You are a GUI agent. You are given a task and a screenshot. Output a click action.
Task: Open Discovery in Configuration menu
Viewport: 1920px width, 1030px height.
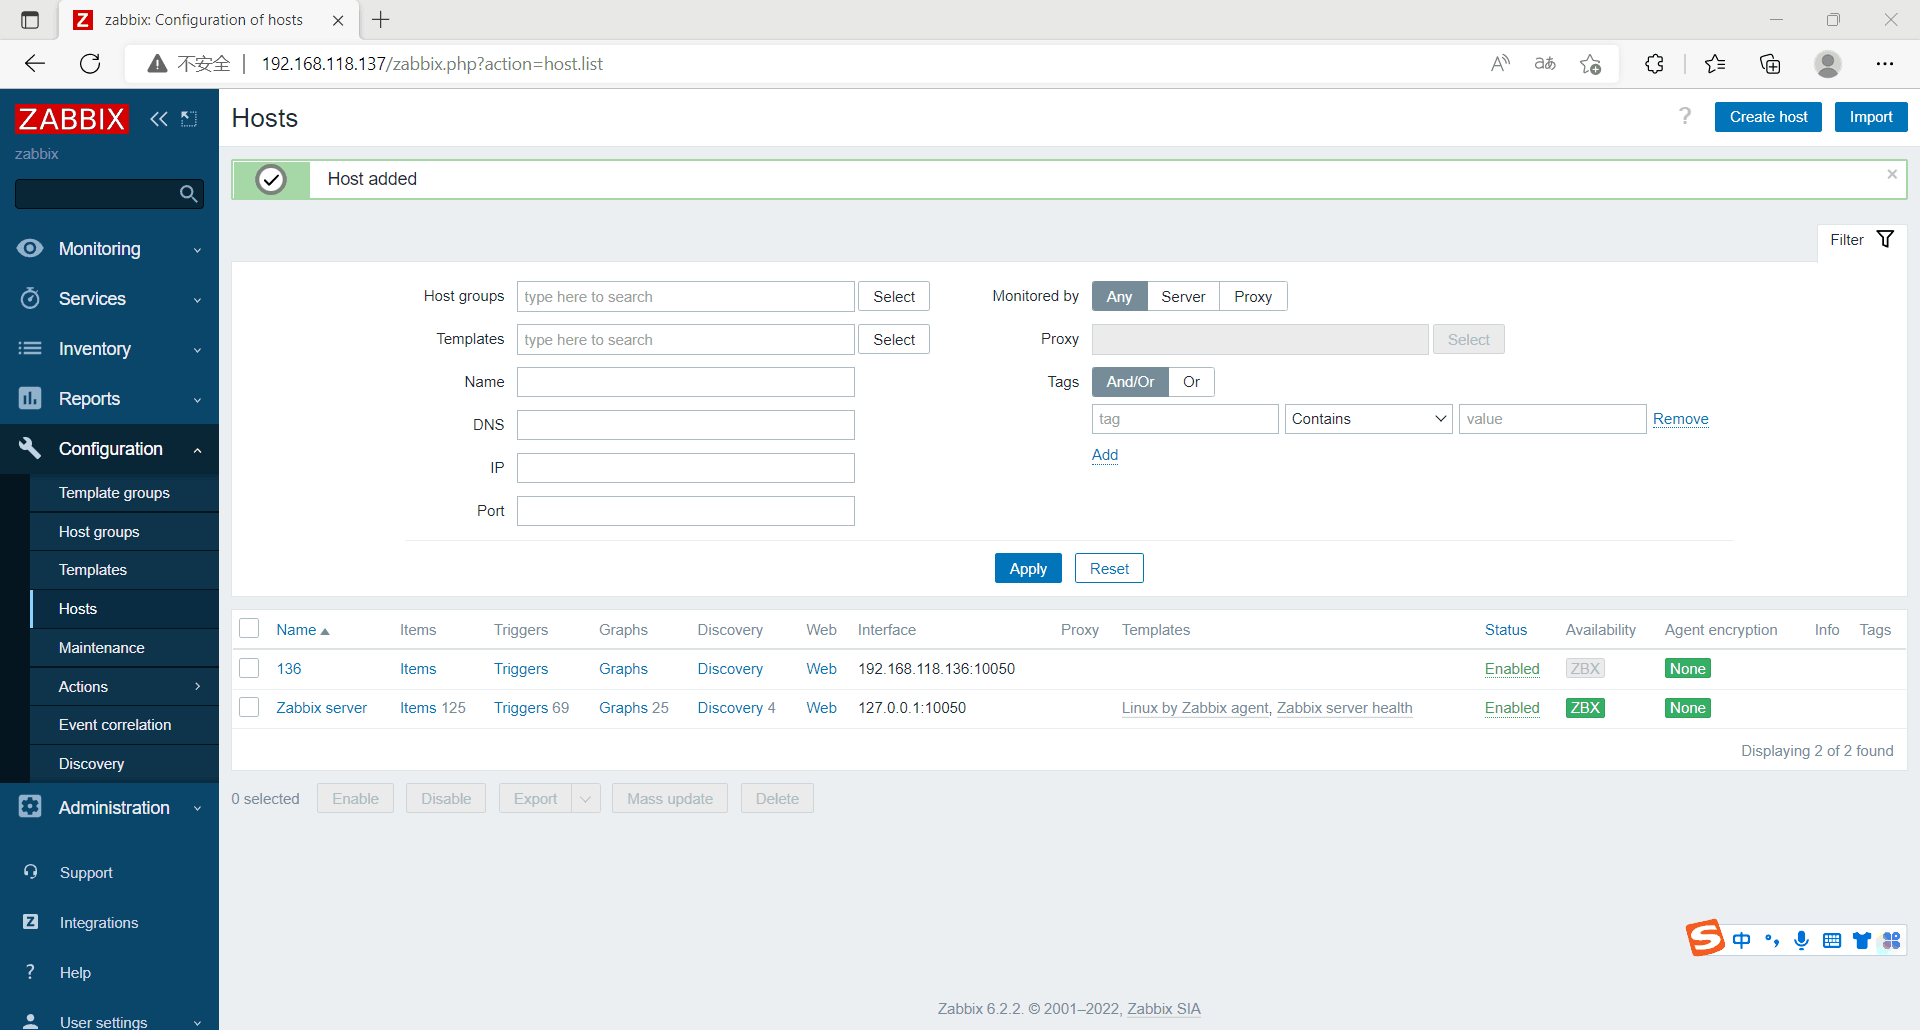click(91, 763)
